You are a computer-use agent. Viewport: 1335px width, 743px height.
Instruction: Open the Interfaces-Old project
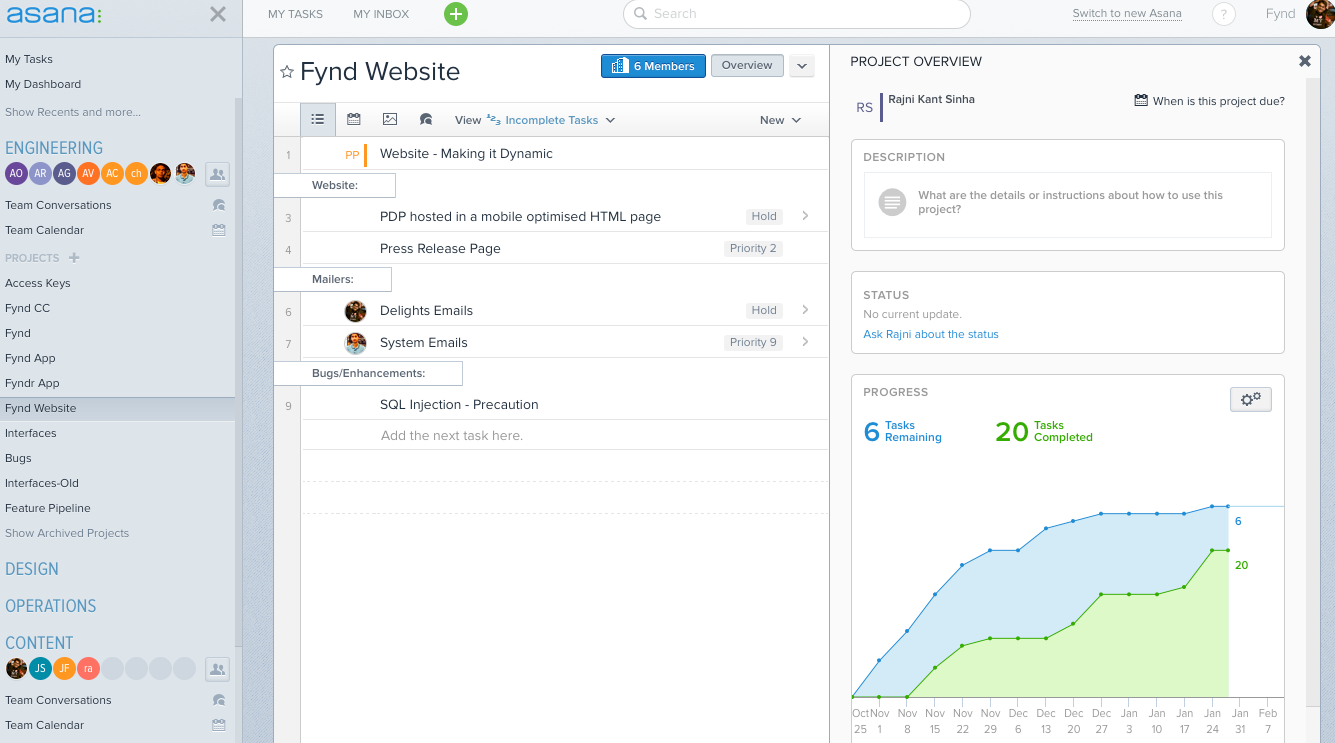(x=42, y=483)
